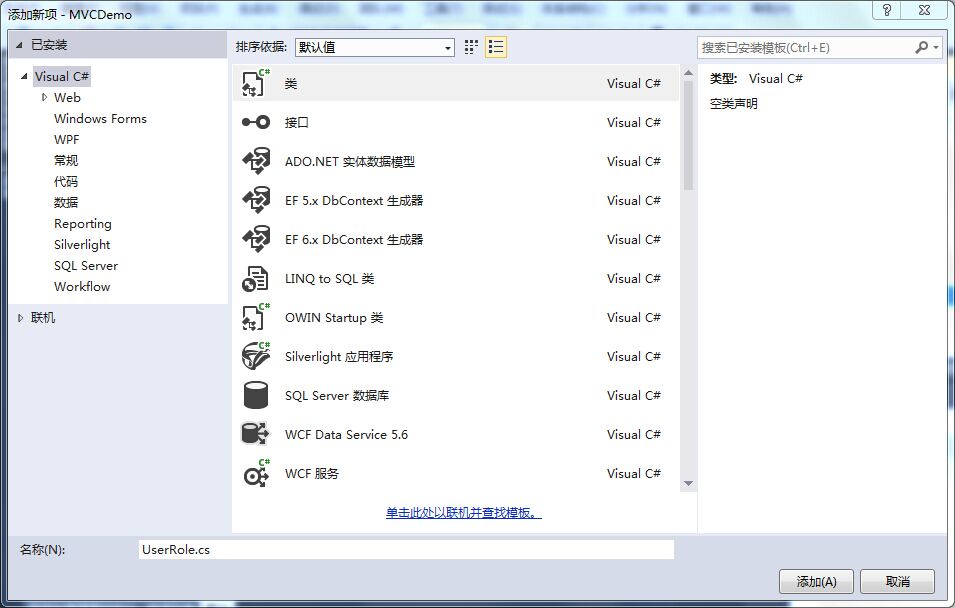Image resolution: width=955 pixels, height=608 pixels.
Task: Click 'SQL Server 数据库' template name
Action: [x=337, y=395]
